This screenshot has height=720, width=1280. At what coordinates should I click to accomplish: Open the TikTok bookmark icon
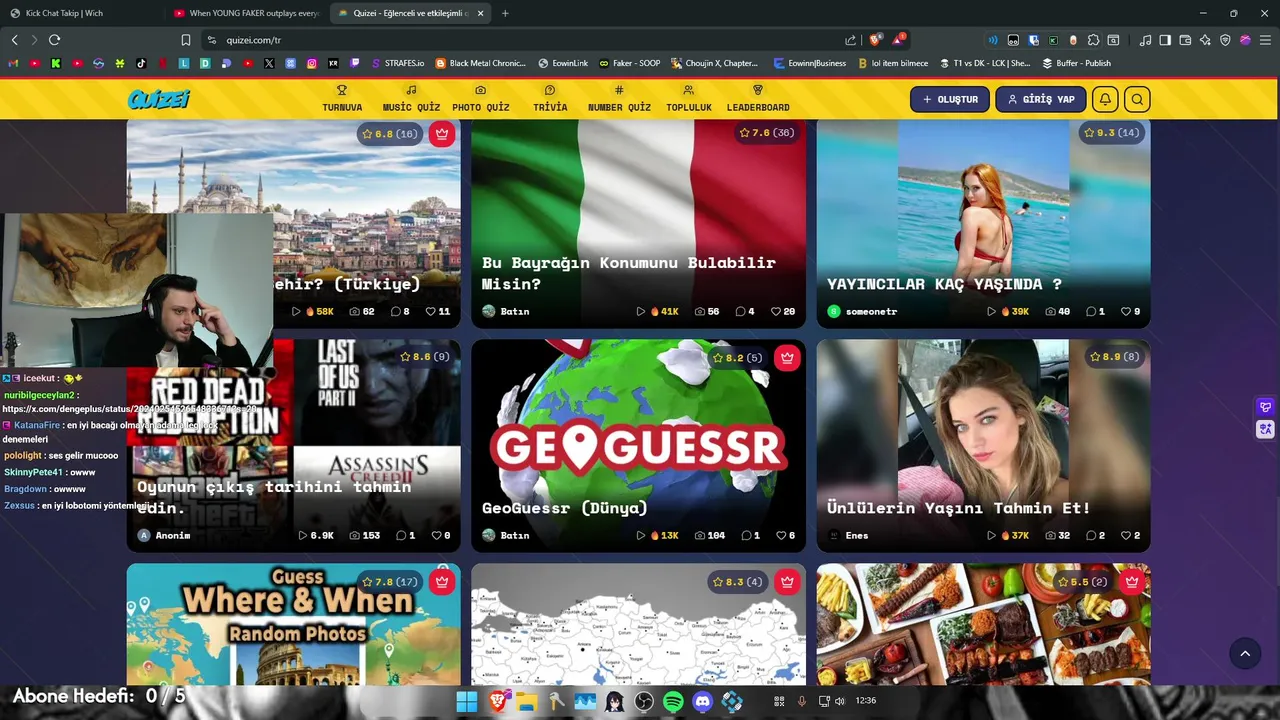141,63
